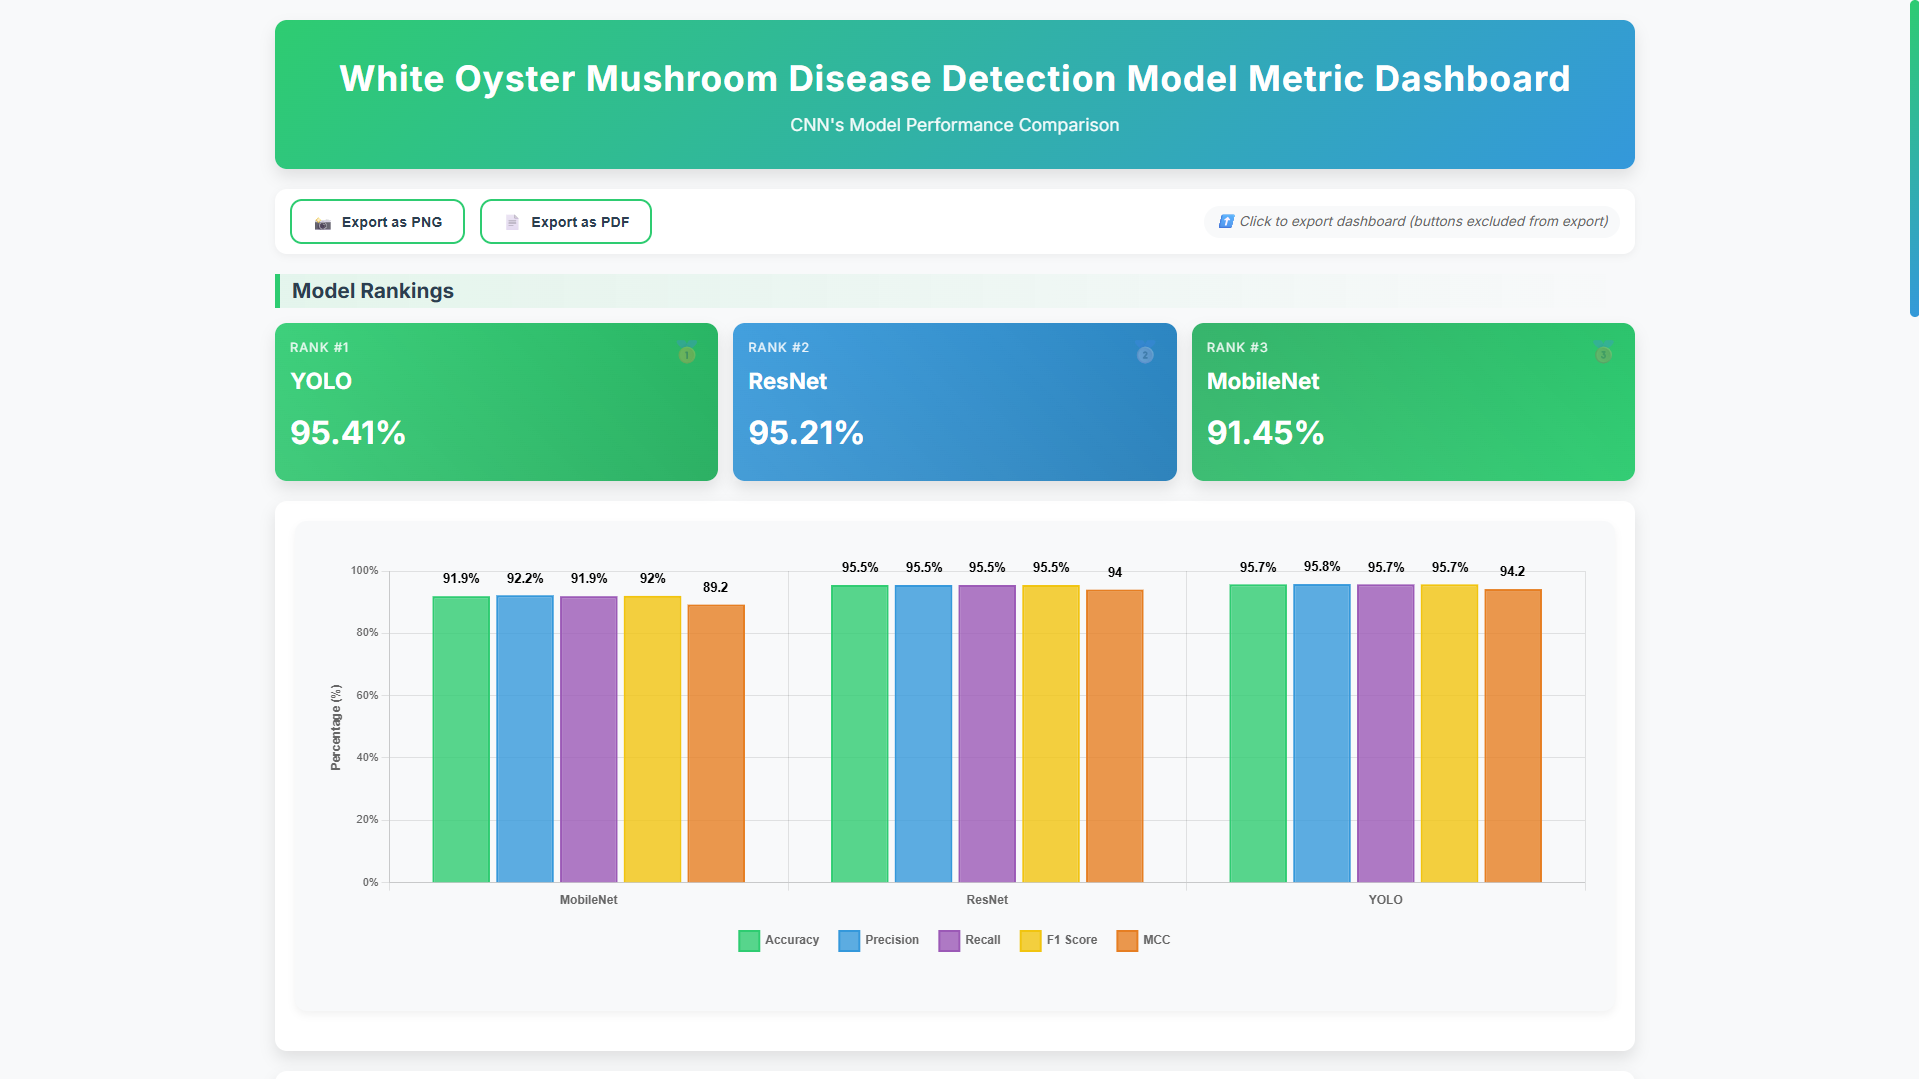Click ResNet MCC bar labeled 94
The width and height of the screenshot is (1919, 1079).
click(1115, 736)
